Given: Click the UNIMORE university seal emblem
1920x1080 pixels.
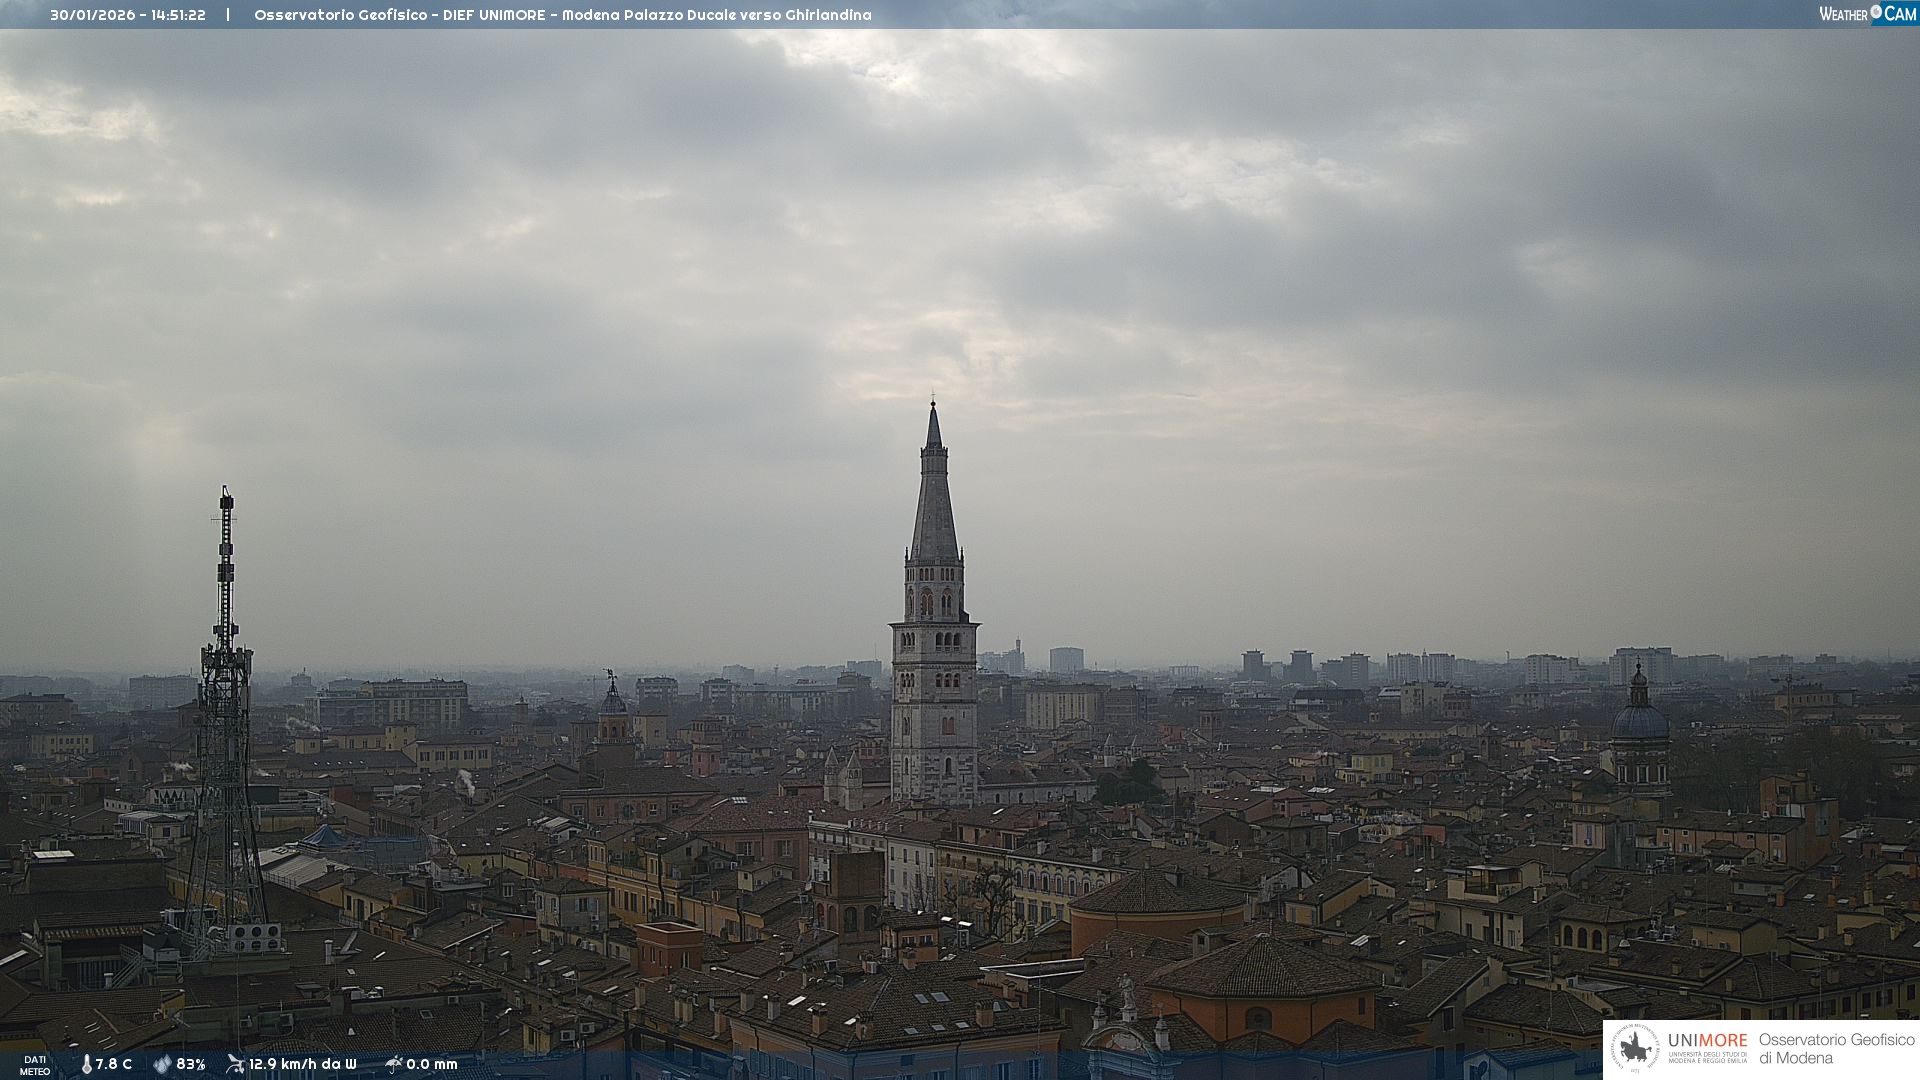Looking at the screenshot, I should pyautogui.click(x=1635, y=1049).
